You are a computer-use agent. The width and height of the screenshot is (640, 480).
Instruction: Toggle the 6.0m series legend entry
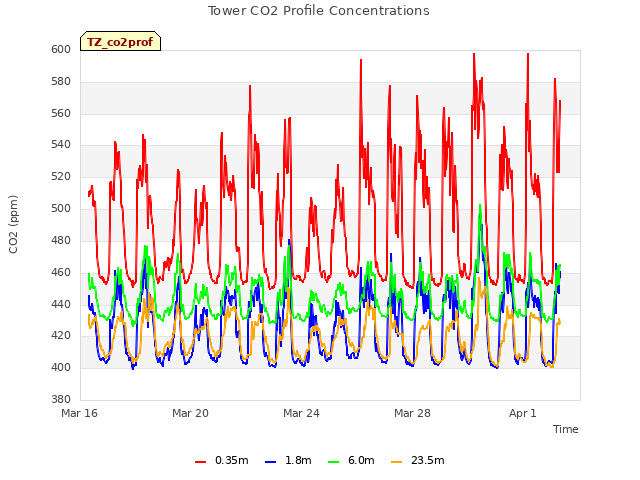(351, 461)
